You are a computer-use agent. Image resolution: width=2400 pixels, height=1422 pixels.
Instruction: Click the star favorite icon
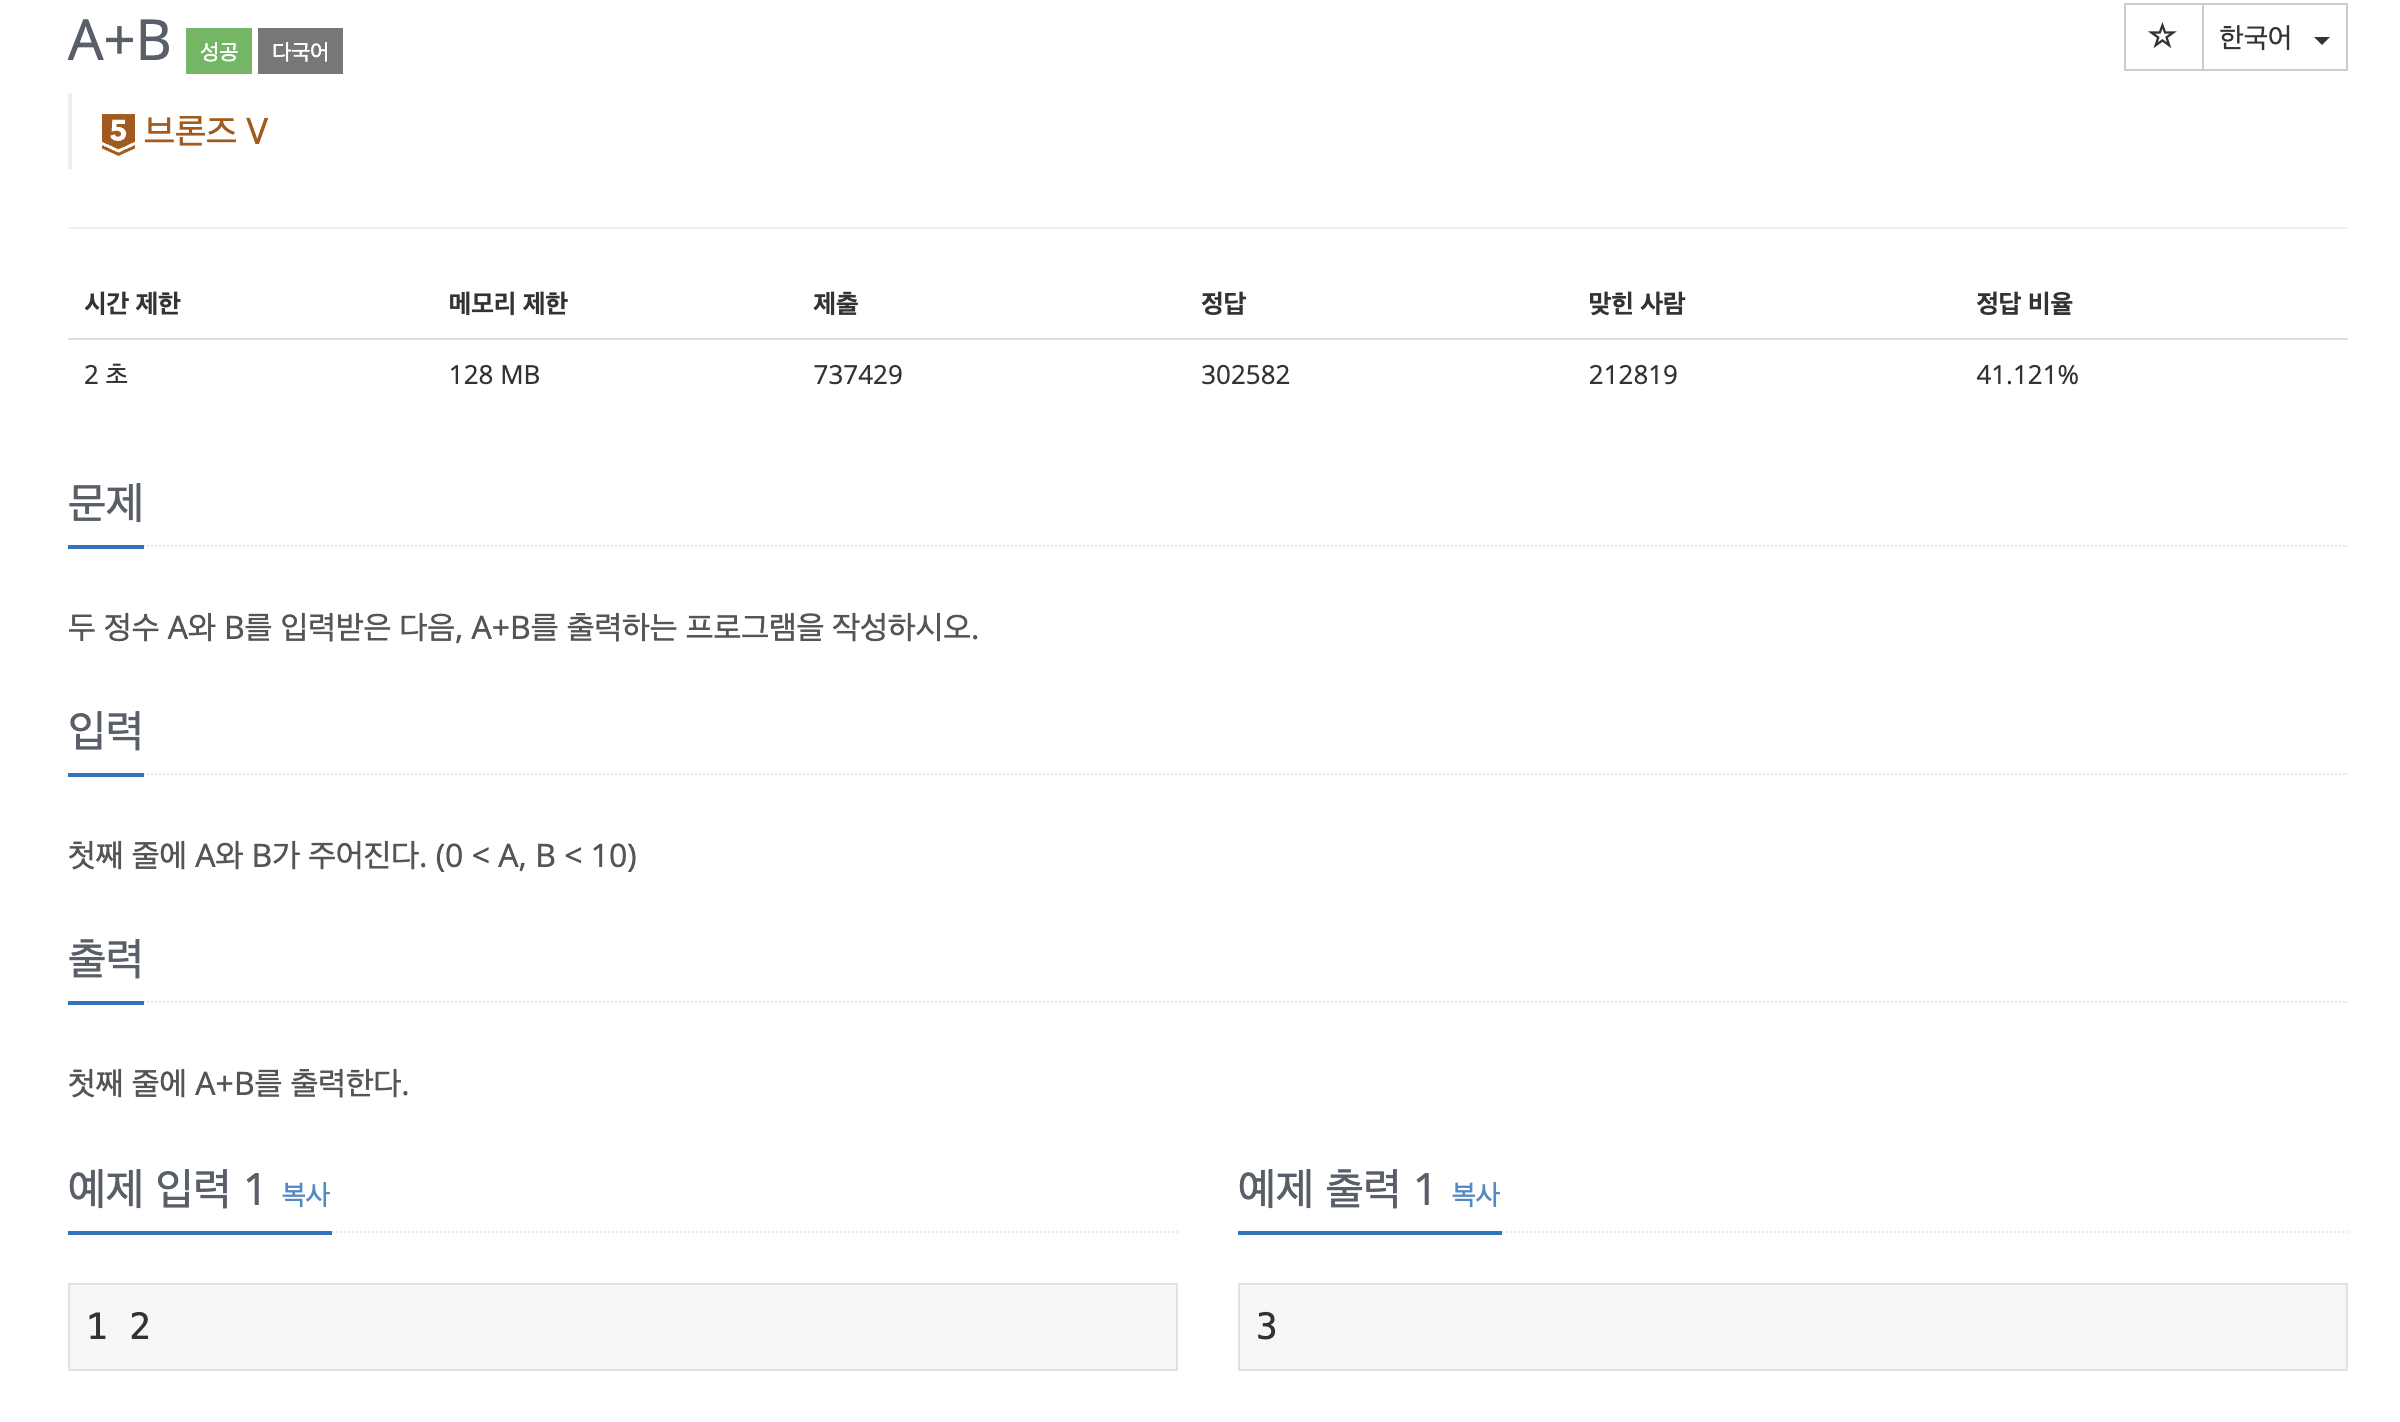point(2163,37)
